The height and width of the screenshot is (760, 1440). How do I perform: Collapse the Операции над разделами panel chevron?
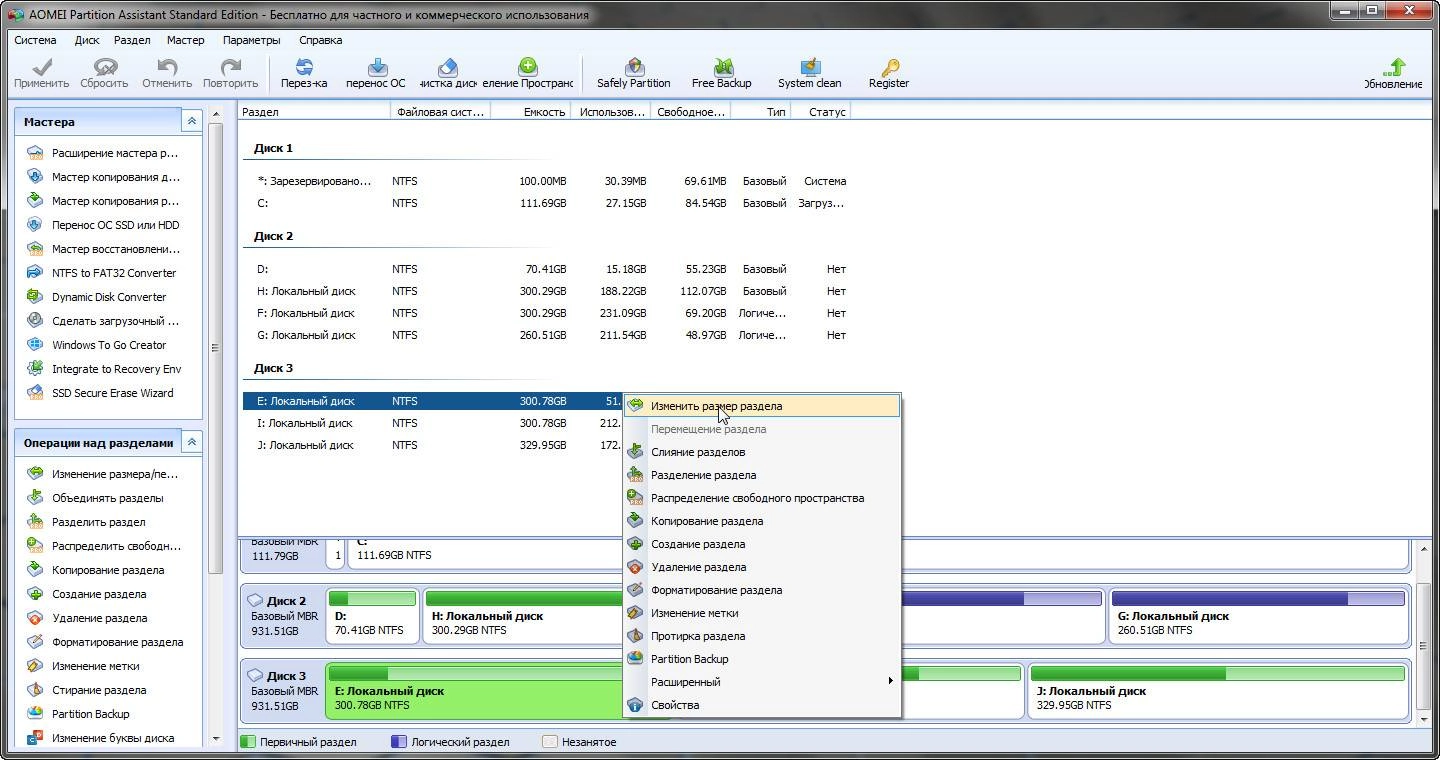[x=191, y=442]
